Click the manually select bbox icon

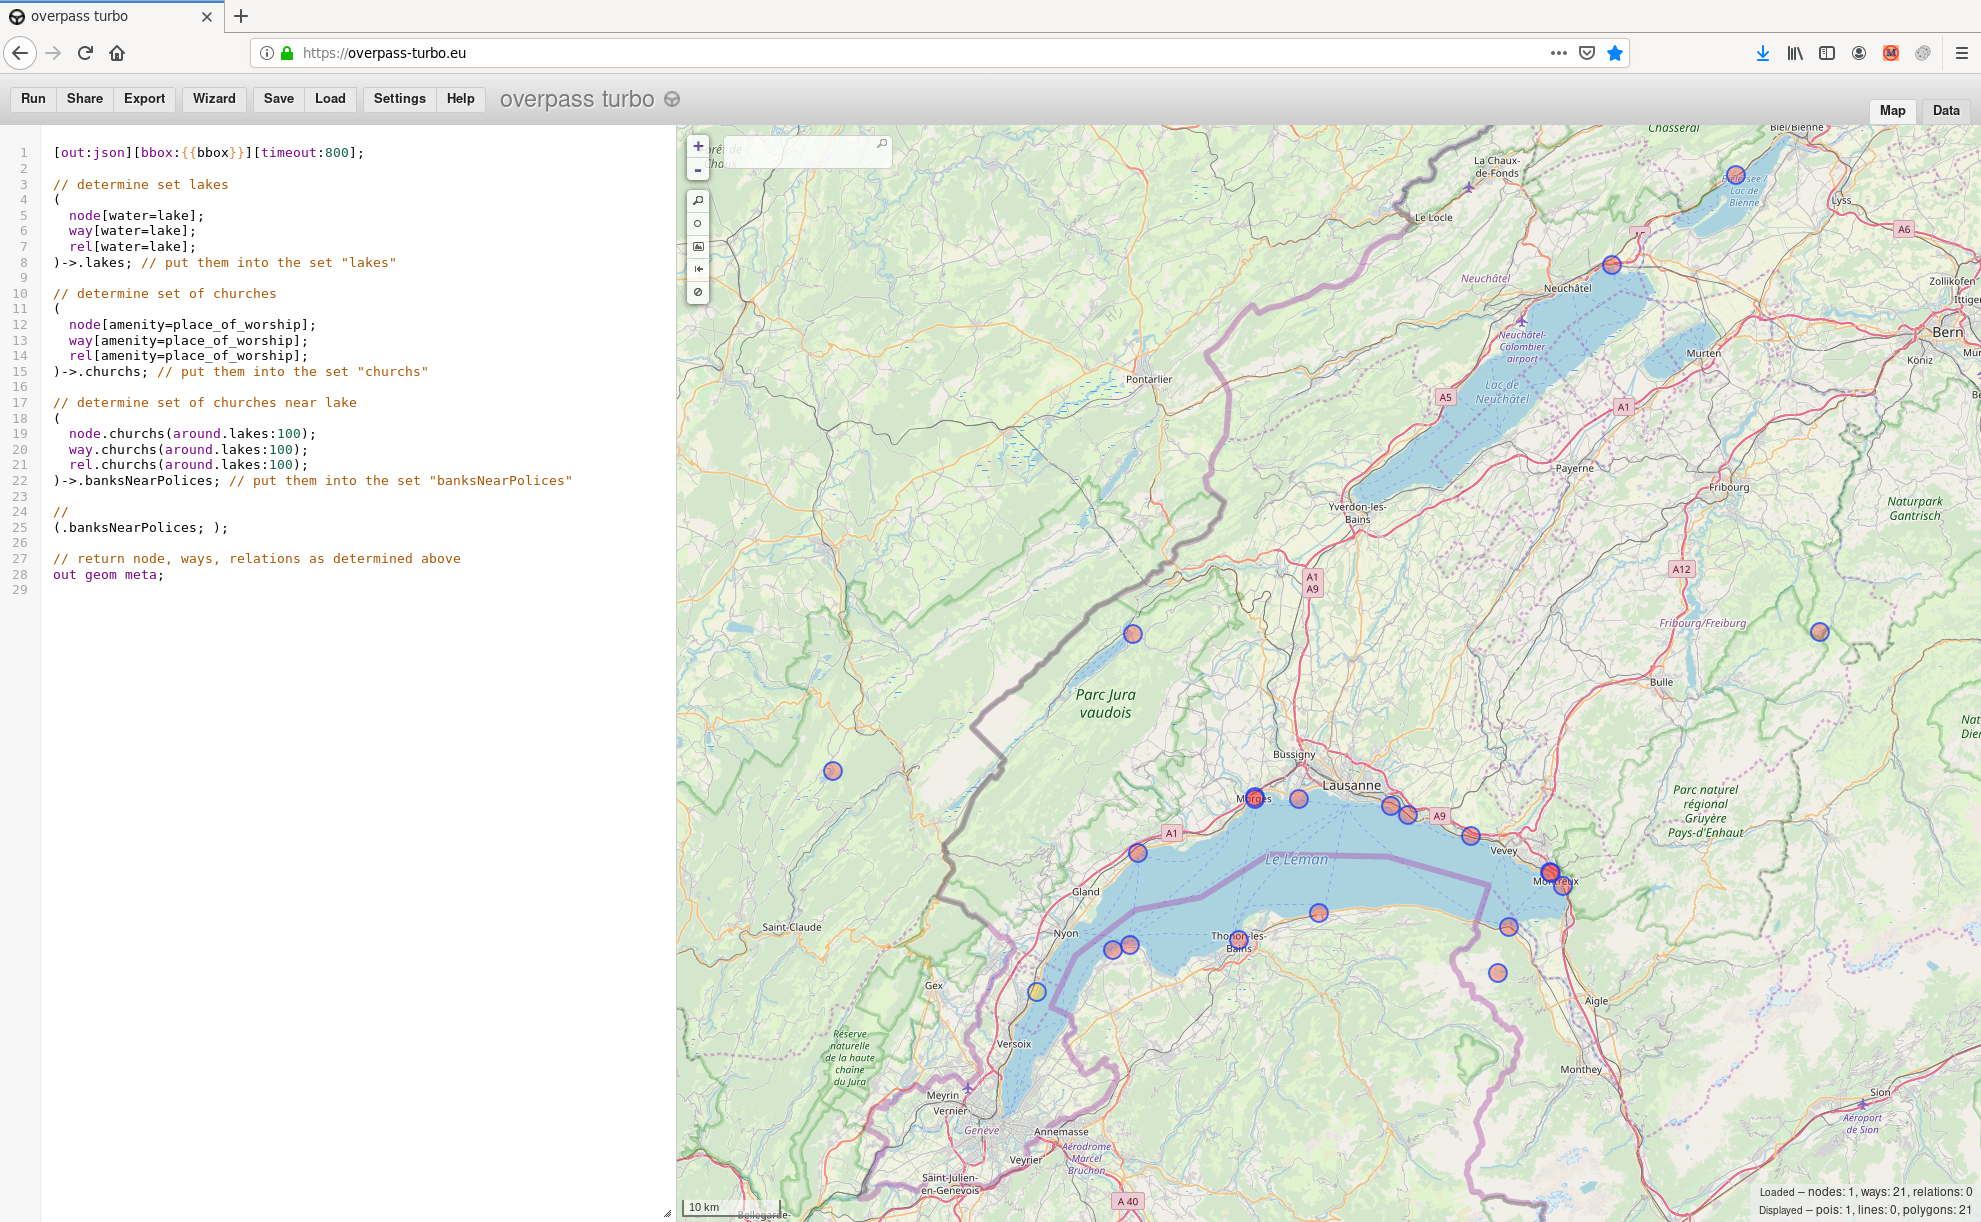click(x=698, y=247)
